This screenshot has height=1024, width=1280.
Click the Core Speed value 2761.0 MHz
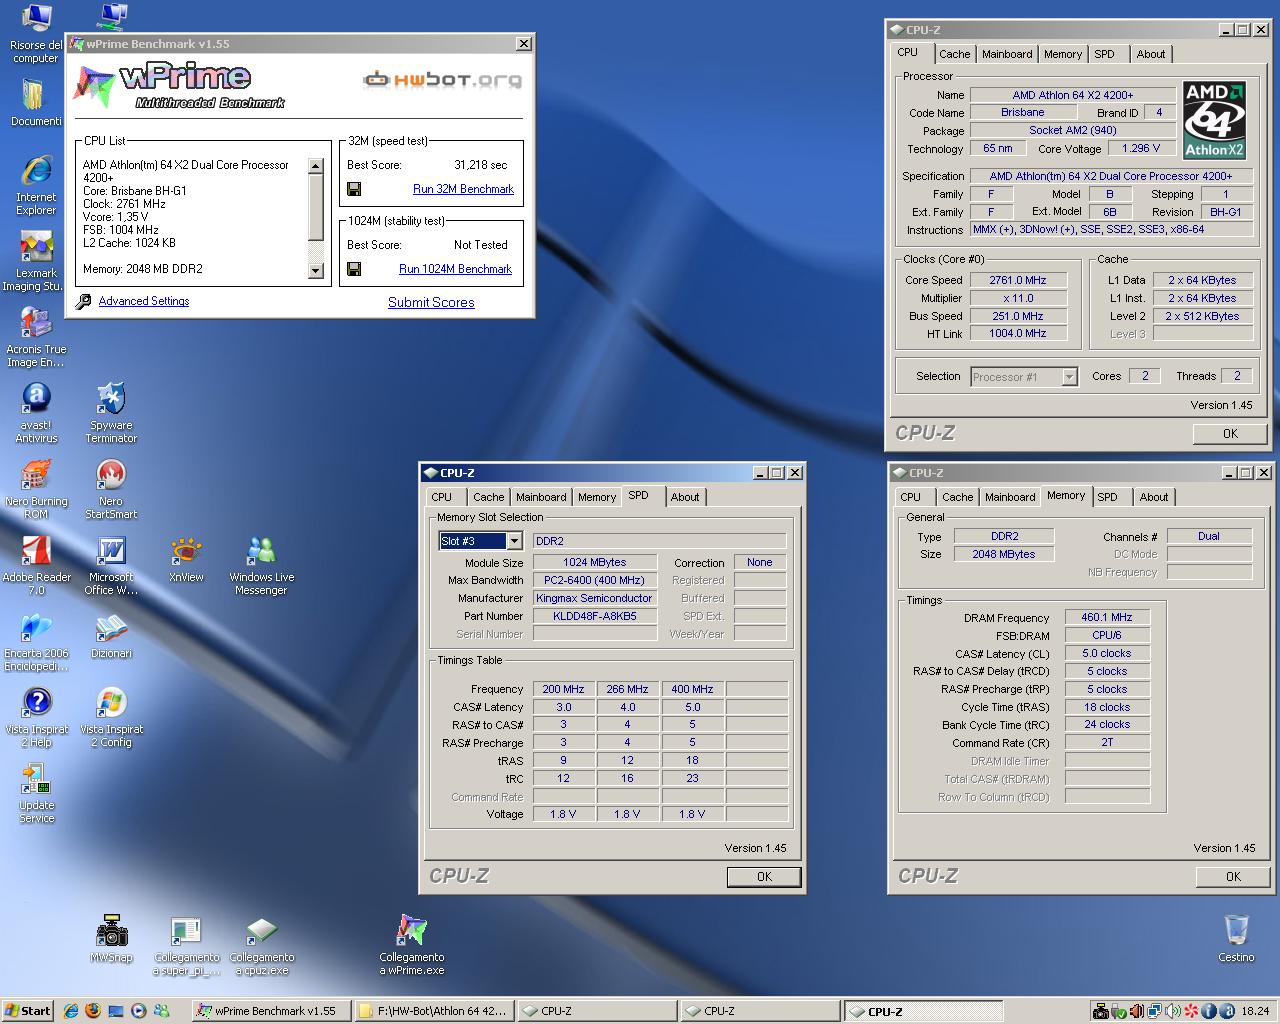click(x=1018, y=280)
